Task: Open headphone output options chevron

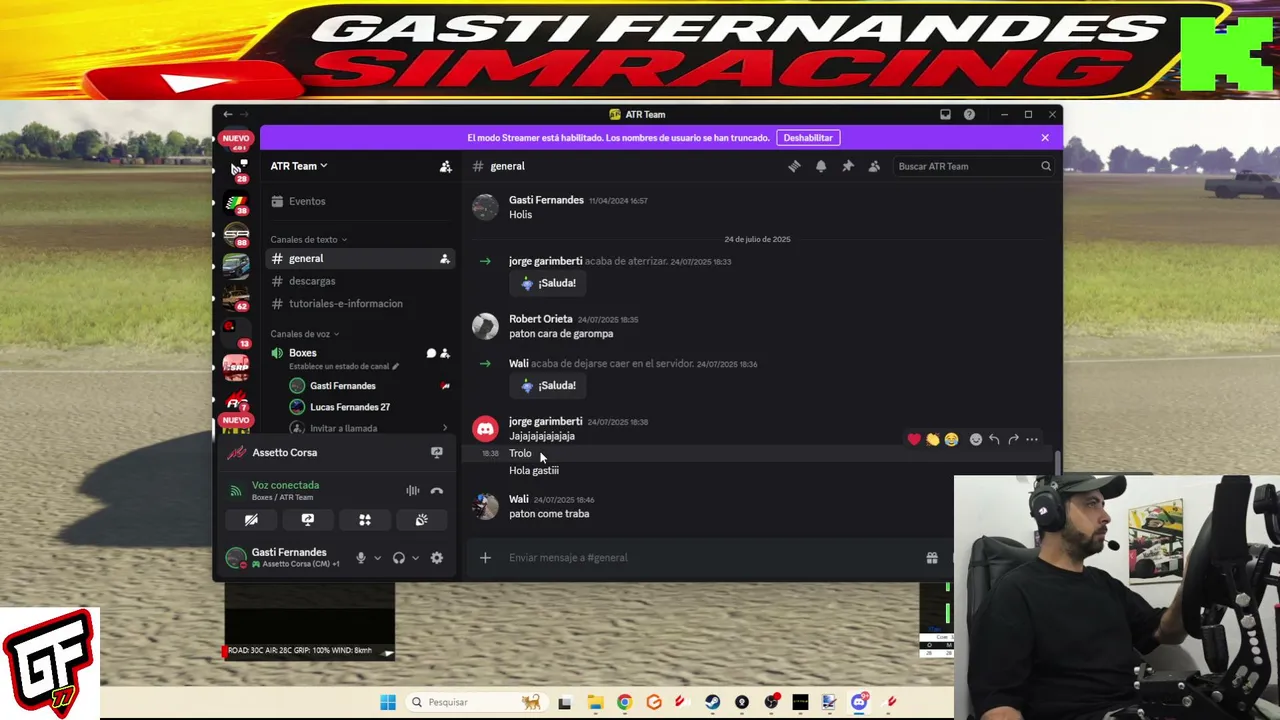Action: 415,558
